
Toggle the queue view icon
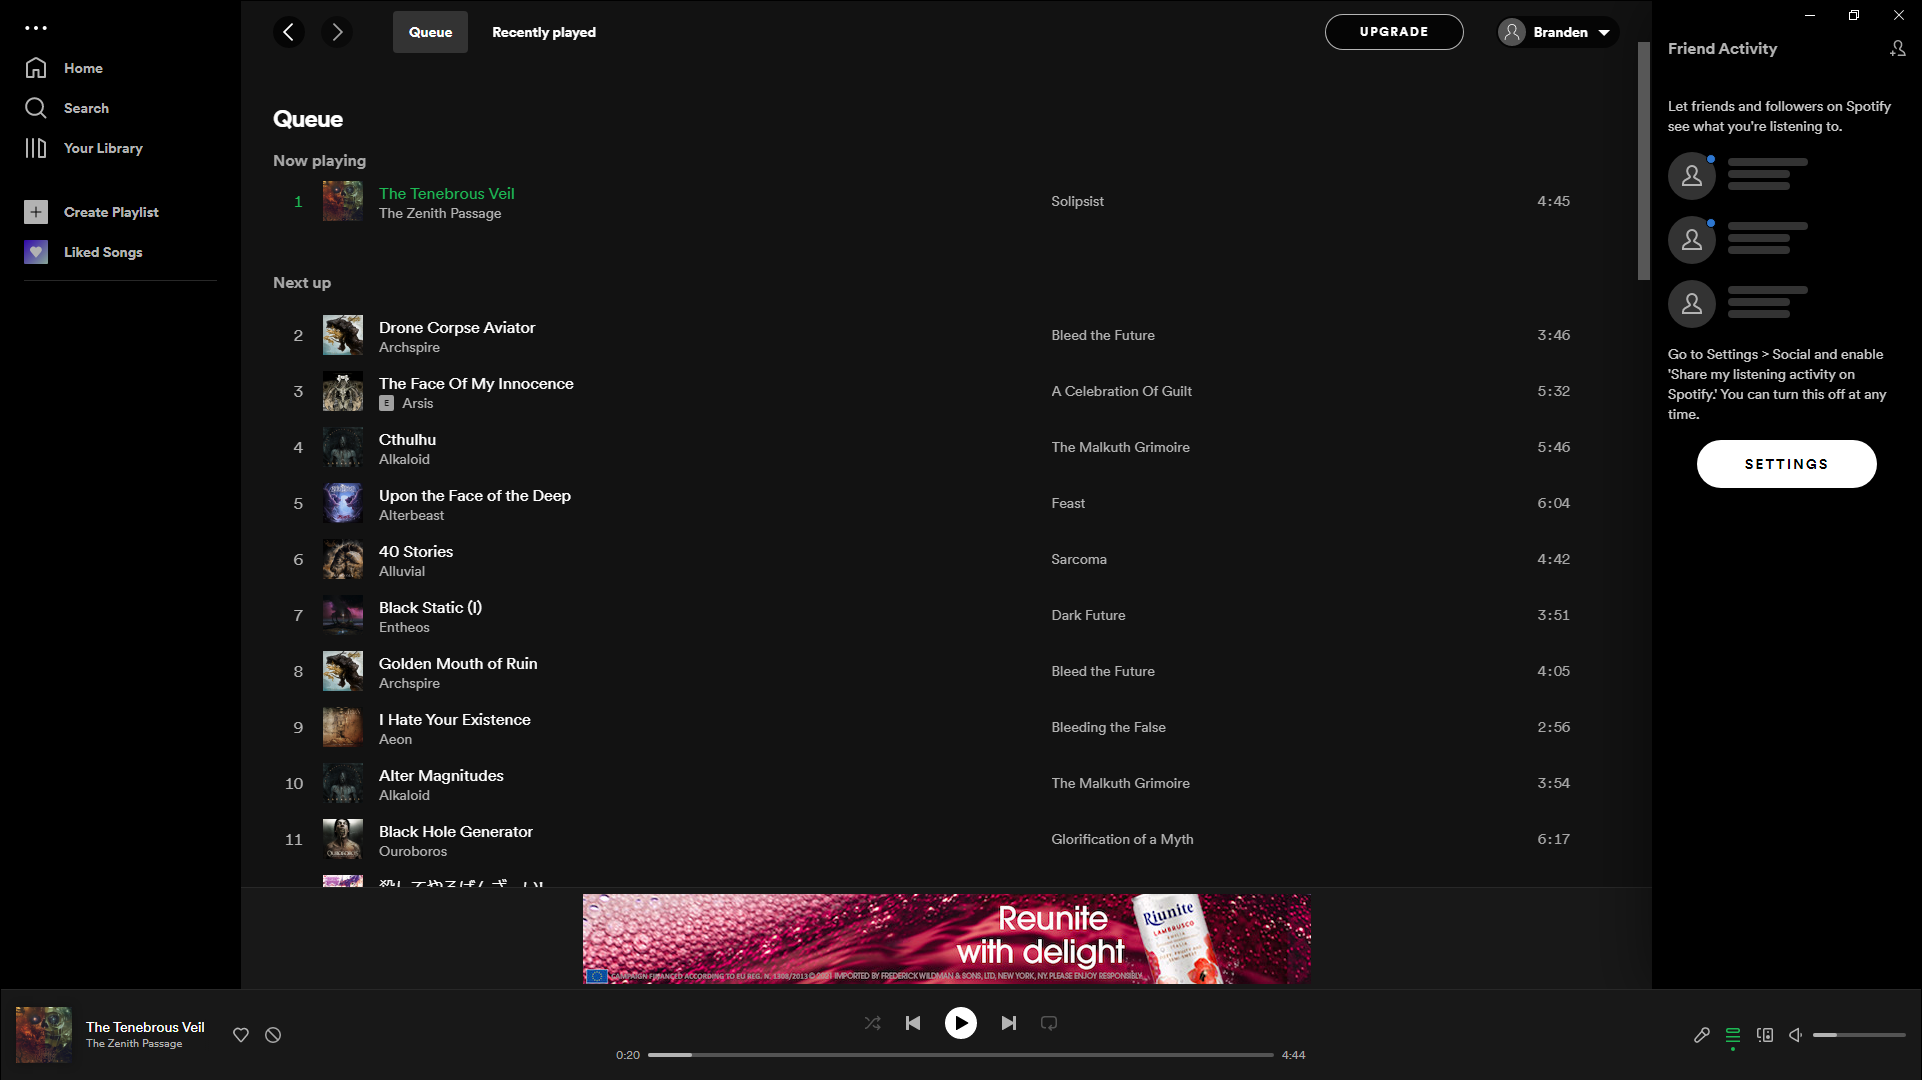1733,1035
